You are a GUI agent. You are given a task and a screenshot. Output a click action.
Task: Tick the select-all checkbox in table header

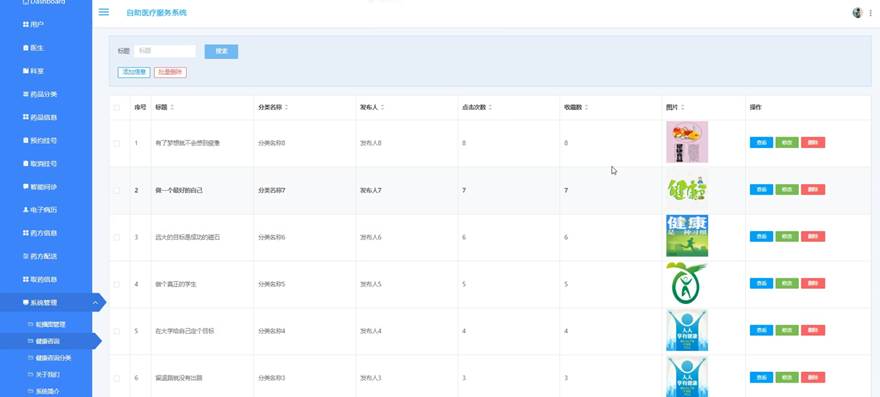tap(117, 107)
